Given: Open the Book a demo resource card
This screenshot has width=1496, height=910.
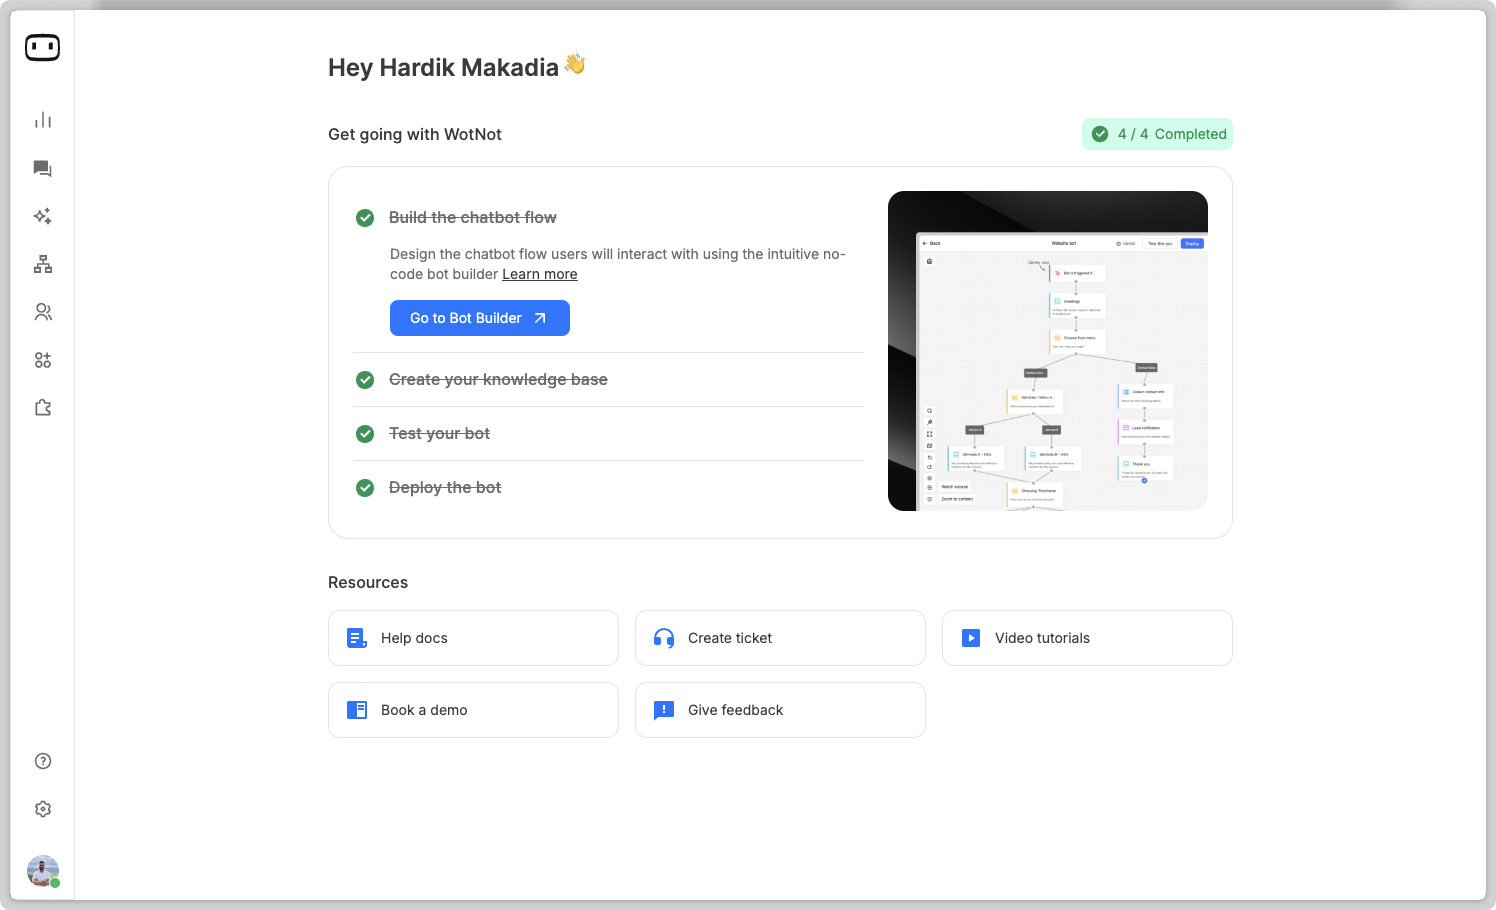Looking at the screenshot, I should [473, 710].
